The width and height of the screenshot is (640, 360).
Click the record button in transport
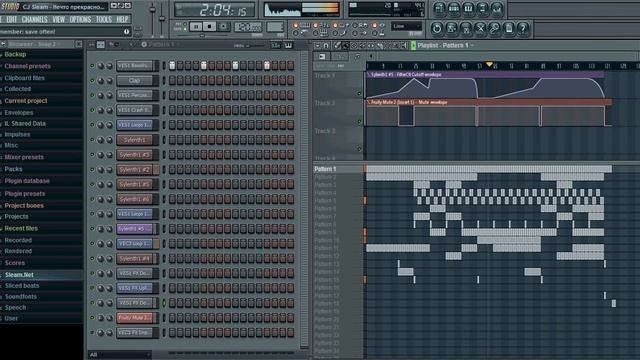pos(223,27)
